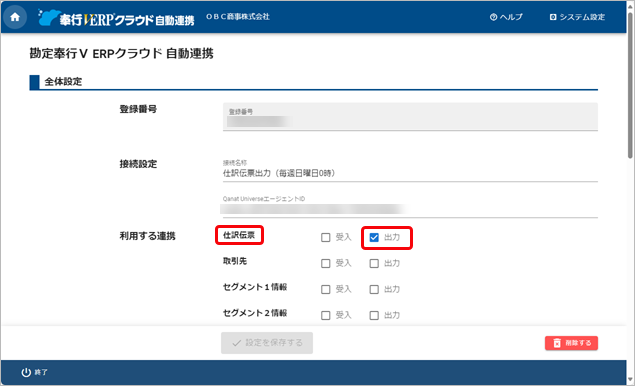Enable 取引先 出力 checkbox
This screenshot has width=635, height=386.
pyautogui.click(x=374, y=263)
